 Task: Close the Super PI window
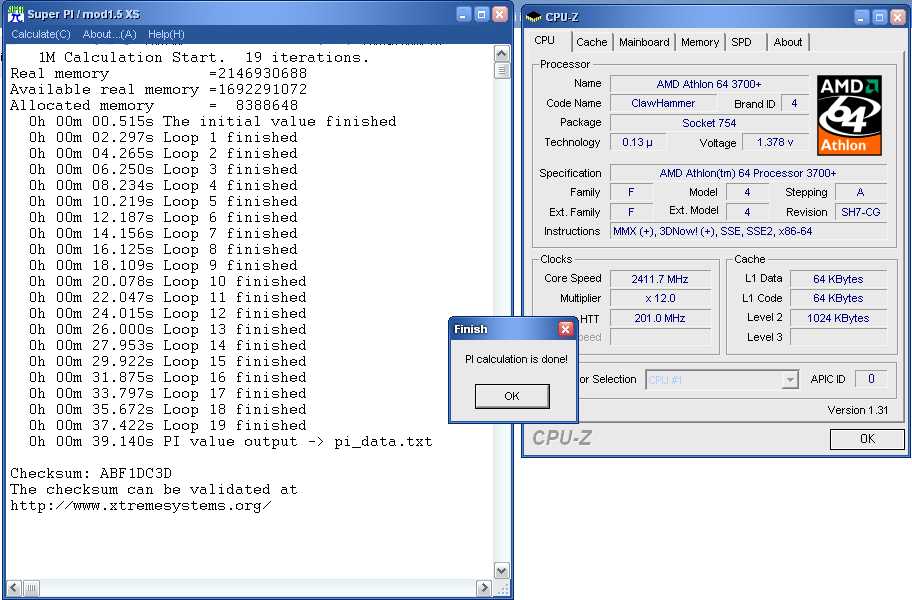point(500,15)
